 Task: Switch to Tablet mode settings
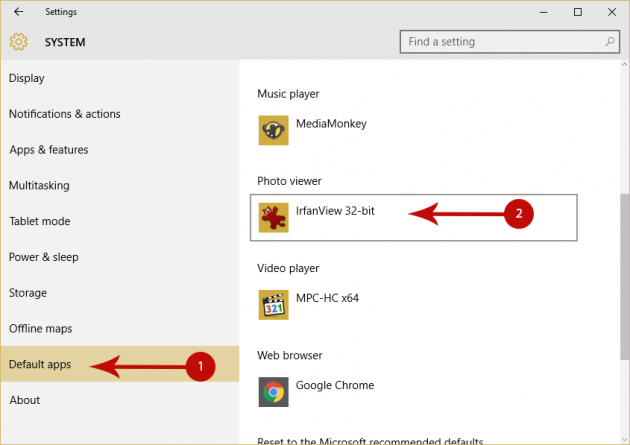[40, 221]
